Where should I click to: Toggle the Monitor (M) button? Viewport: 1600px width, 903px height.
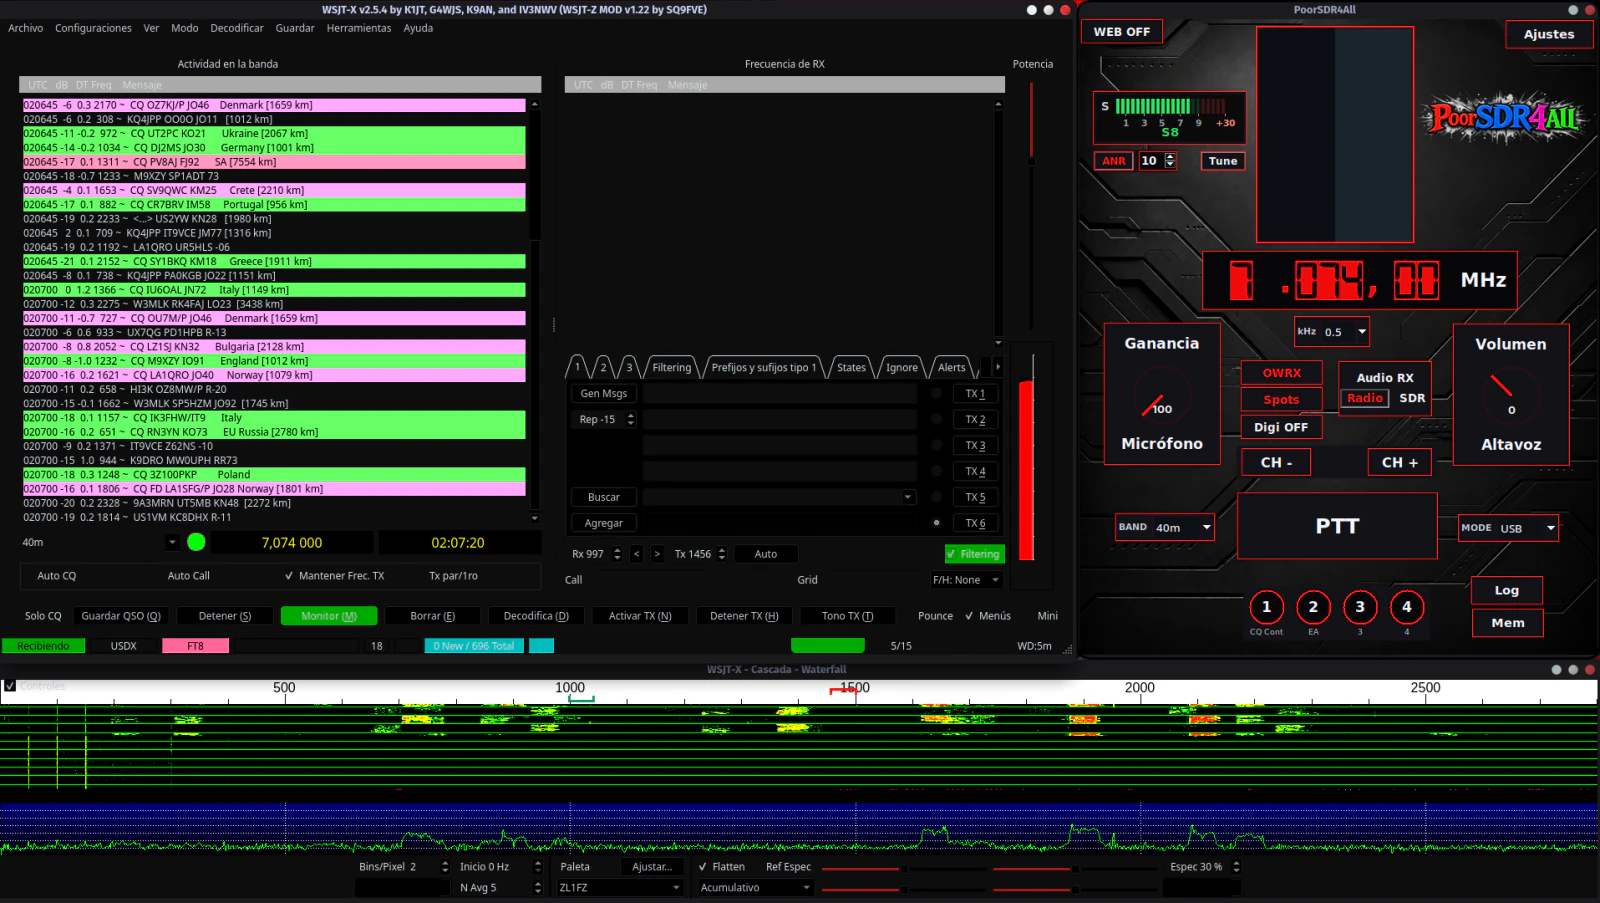[329, 616]
